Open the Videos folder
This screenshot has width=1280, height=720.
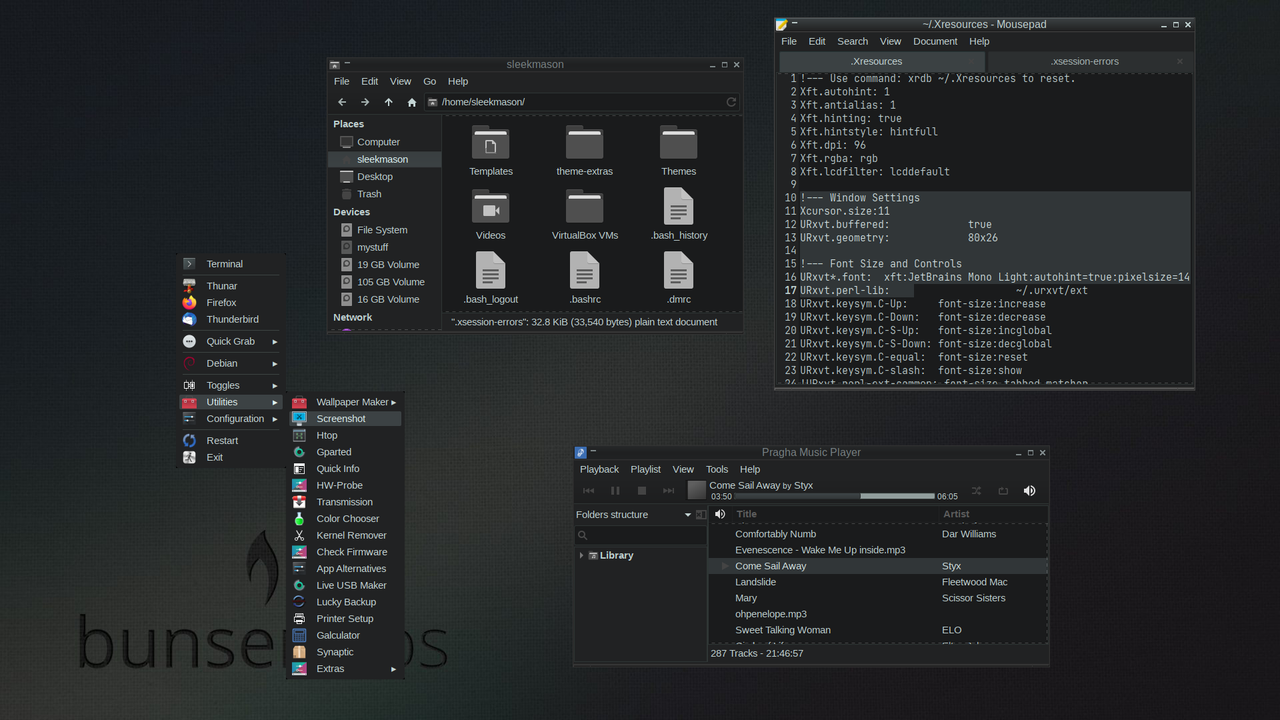pos(491,215)
